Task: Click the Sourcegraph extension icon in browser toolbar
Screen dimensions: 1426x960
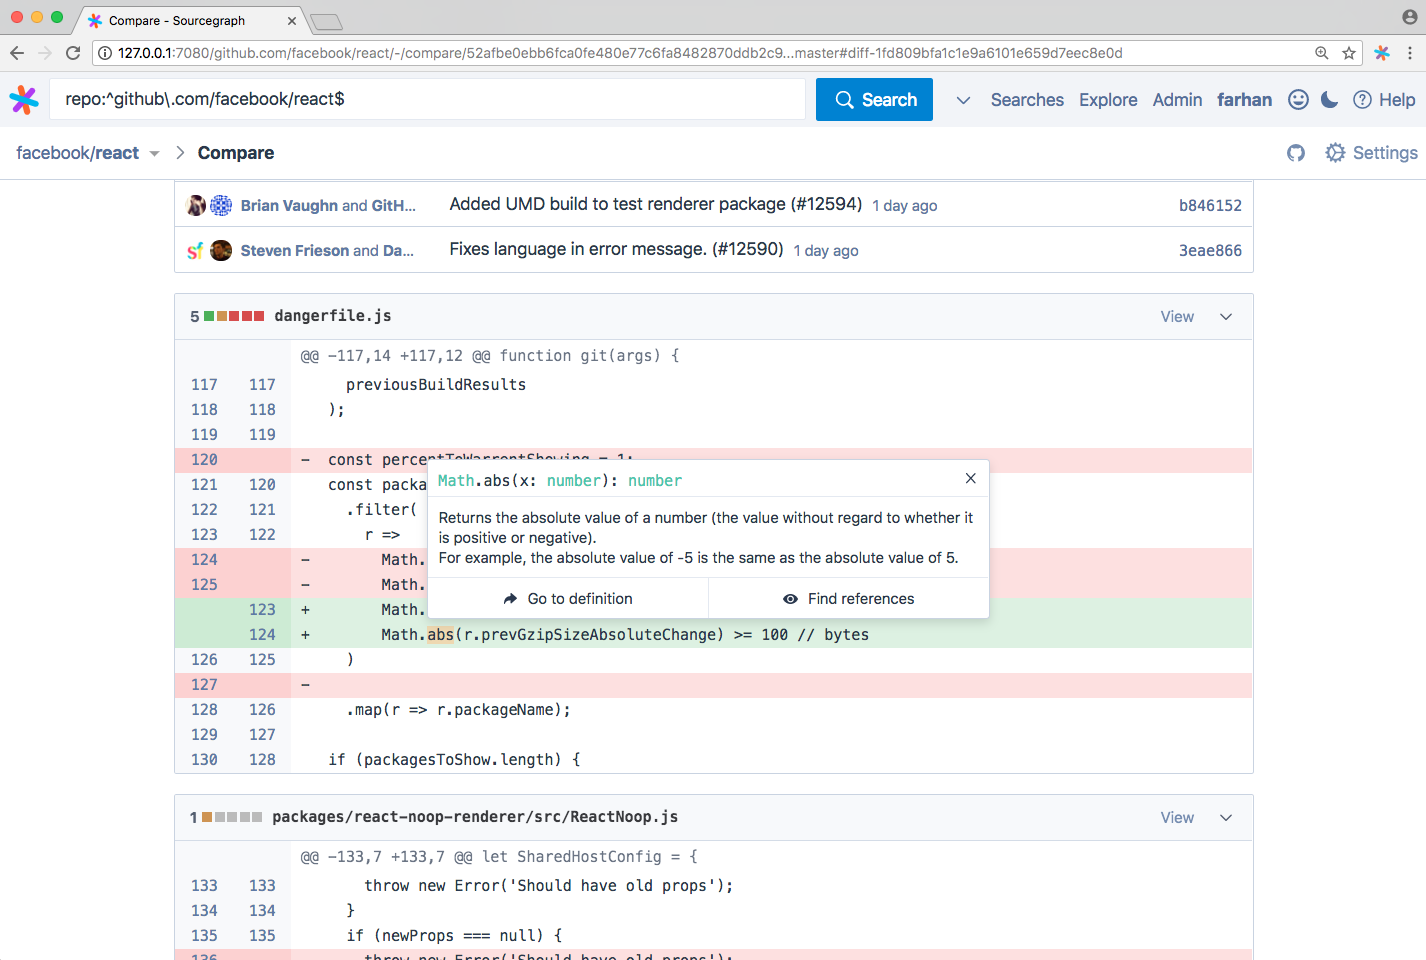Action: (1382, 53)
